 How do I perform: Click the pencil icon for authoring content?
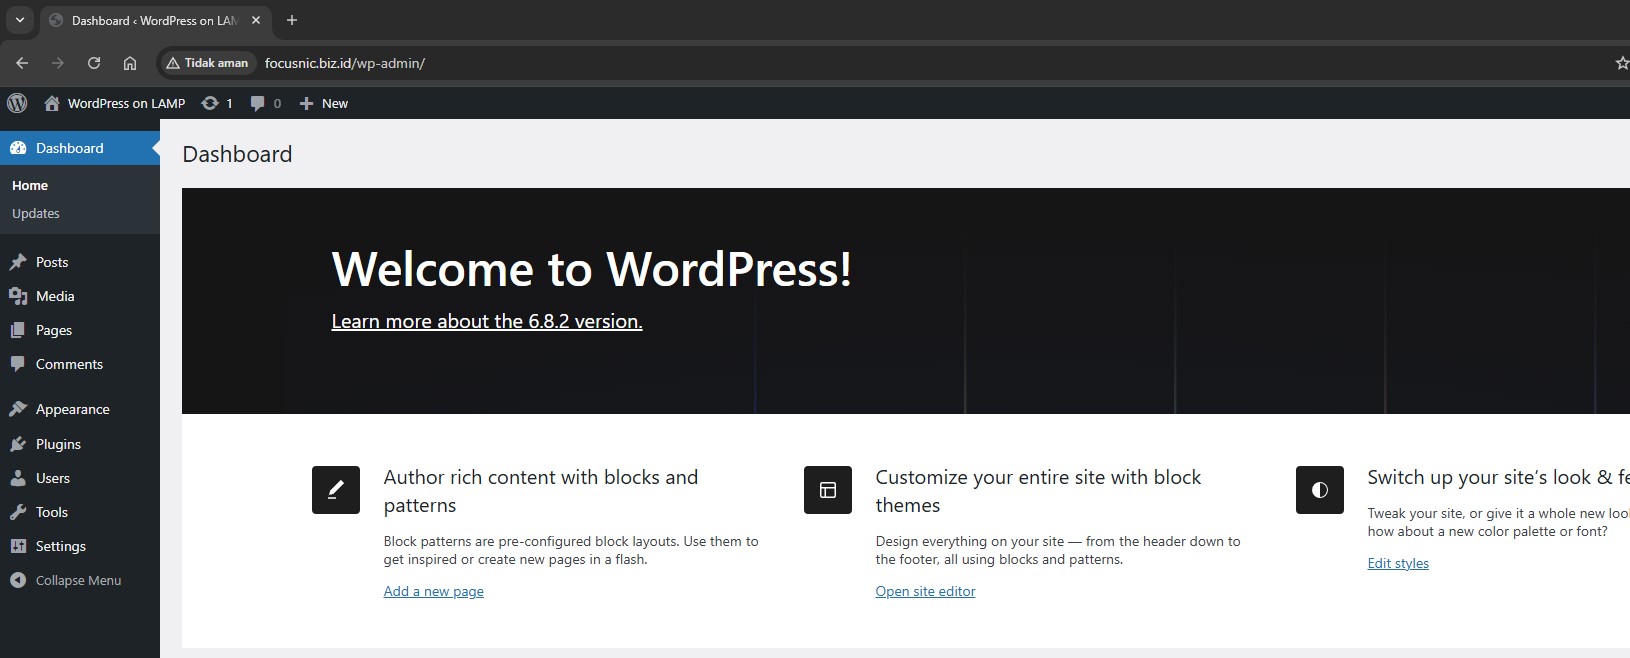point(336,490)
